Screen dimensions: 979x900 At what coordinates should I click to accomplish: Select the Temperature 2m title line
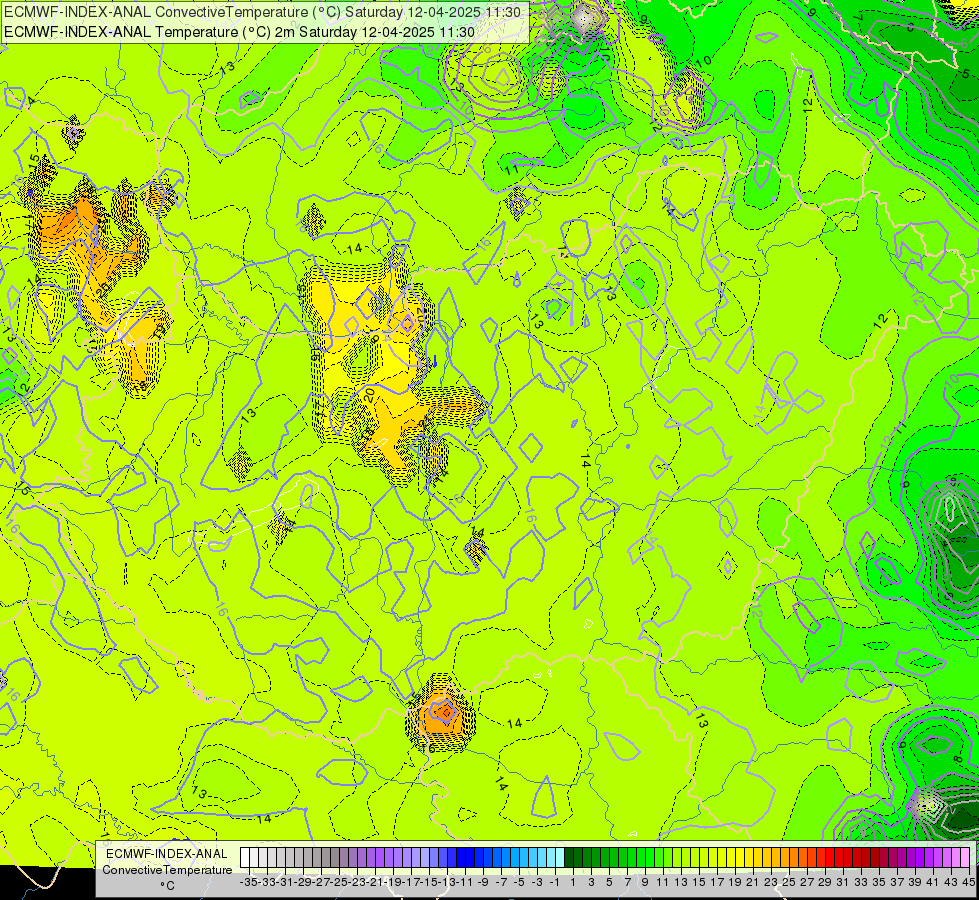(x=240, y=32)
